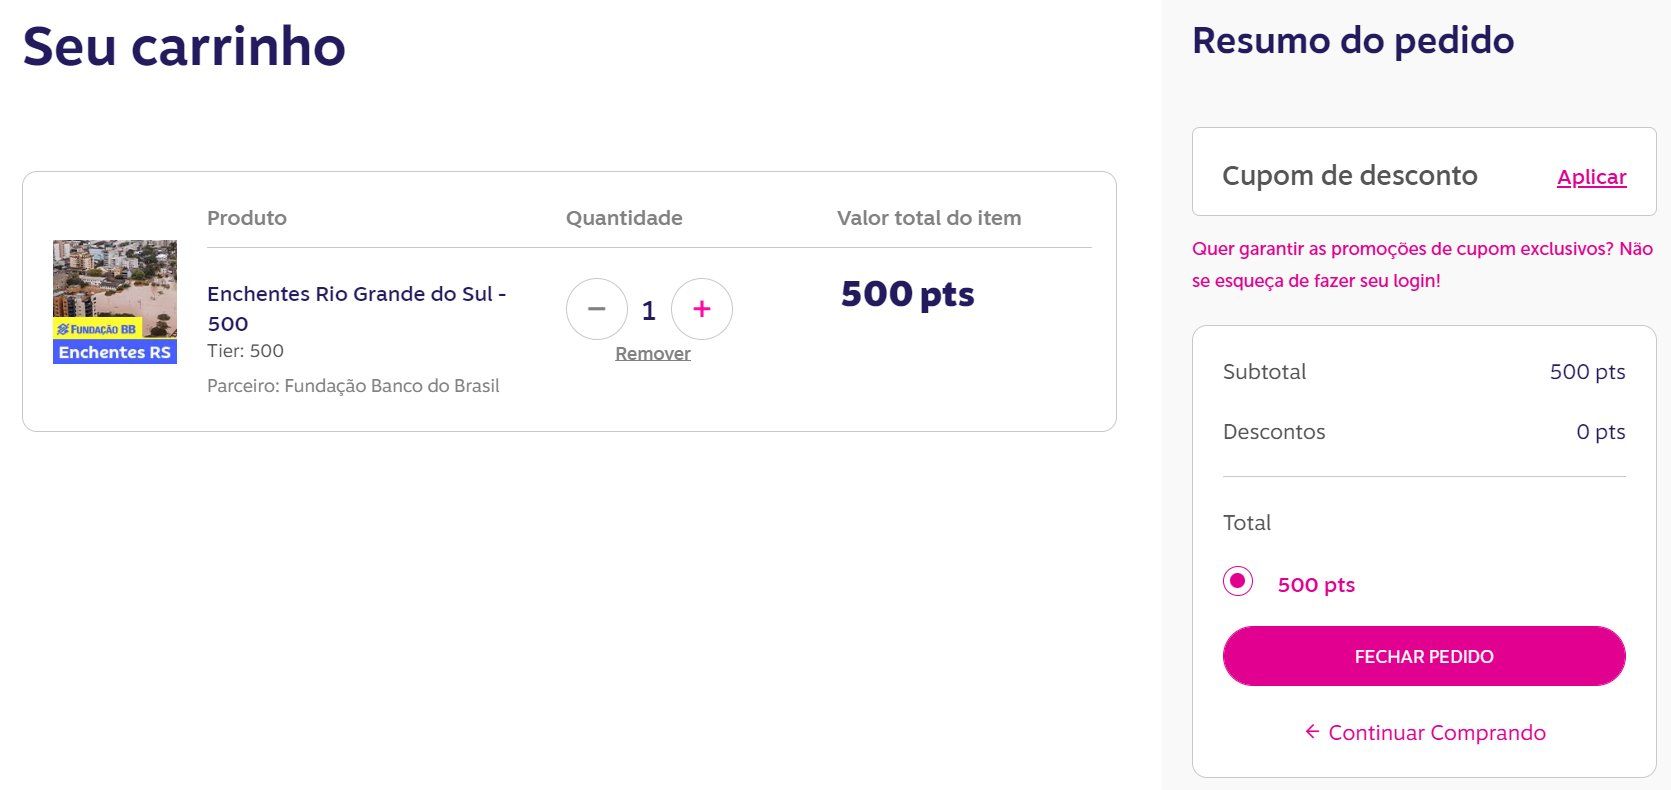The image size is (1671, 790).
Task: Click the quantity value 1
Action: (649, 311)
